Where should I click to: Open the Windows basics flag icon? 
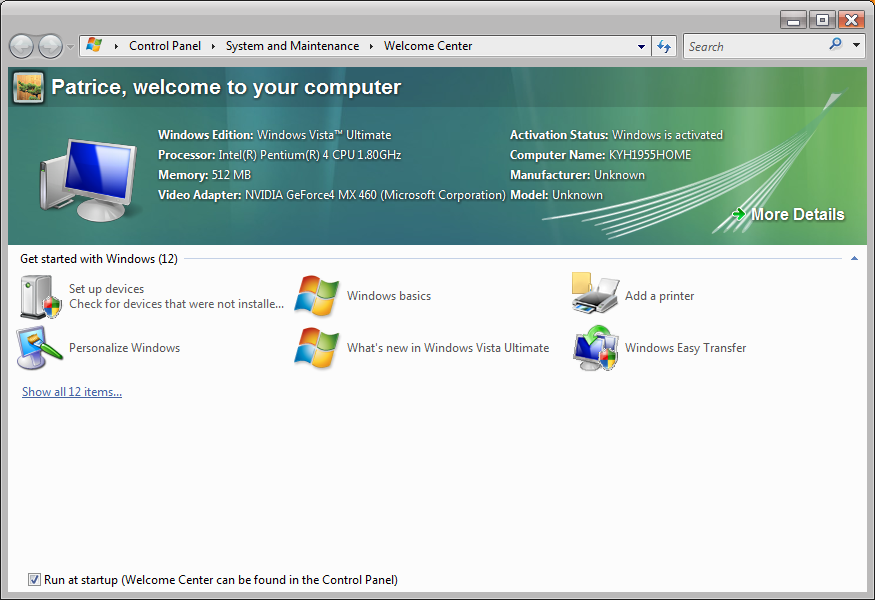click(316, 296)
